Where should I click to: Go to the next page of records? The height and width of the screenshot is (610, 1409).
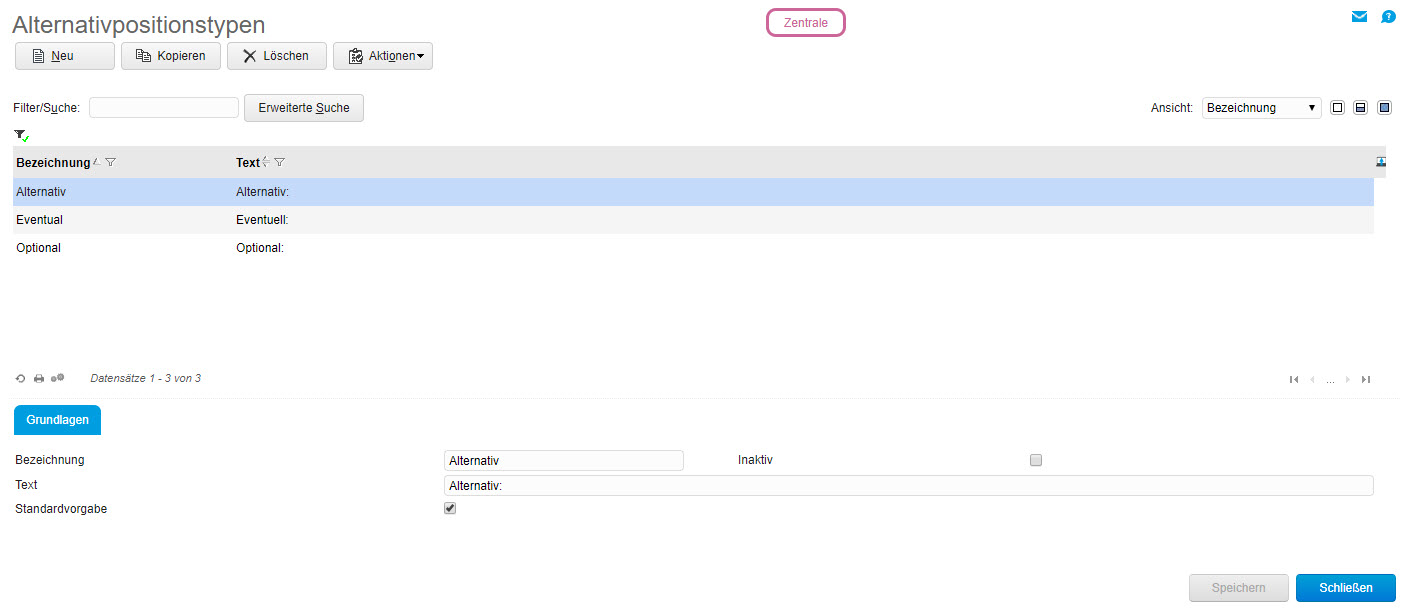click(x=1348, y=379)
